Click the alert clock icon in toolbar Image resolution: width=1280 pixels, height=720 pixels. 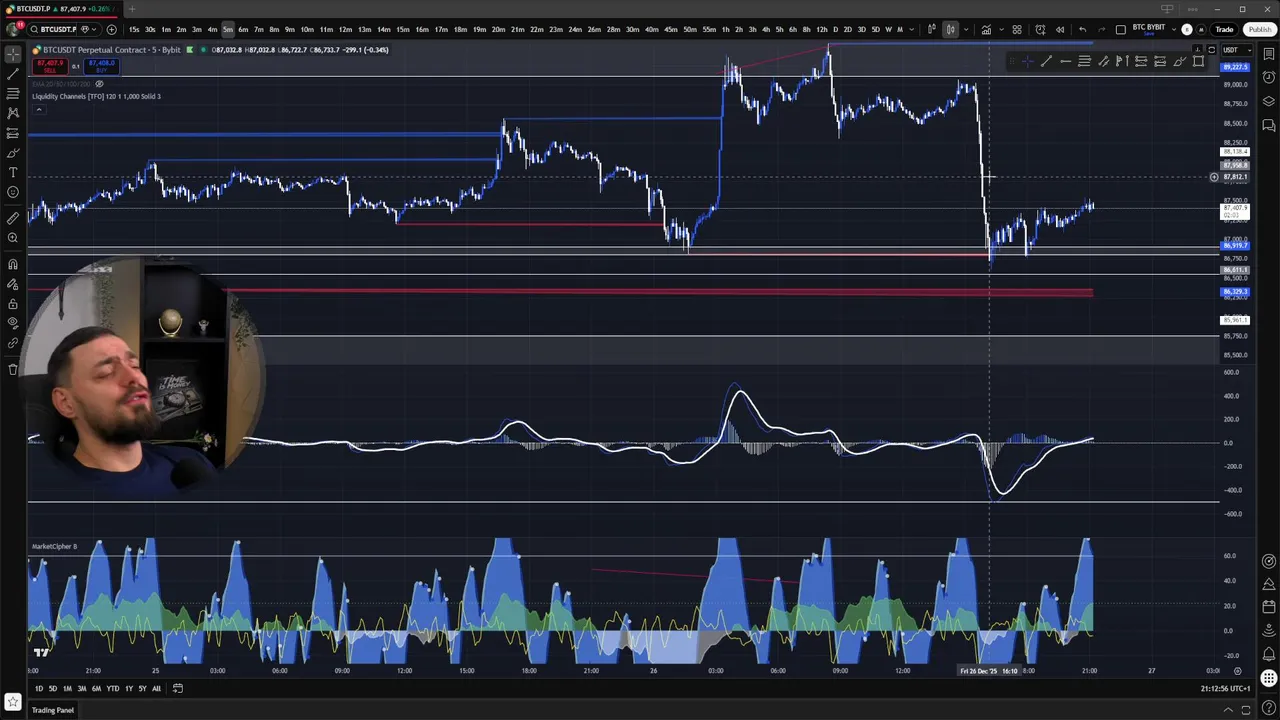tap(1040, 29)
